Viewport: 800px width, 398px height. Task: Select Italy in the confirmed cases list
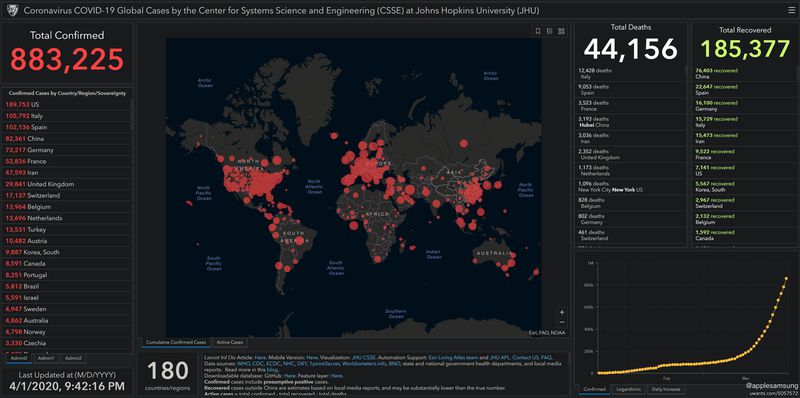pos(67,116)
